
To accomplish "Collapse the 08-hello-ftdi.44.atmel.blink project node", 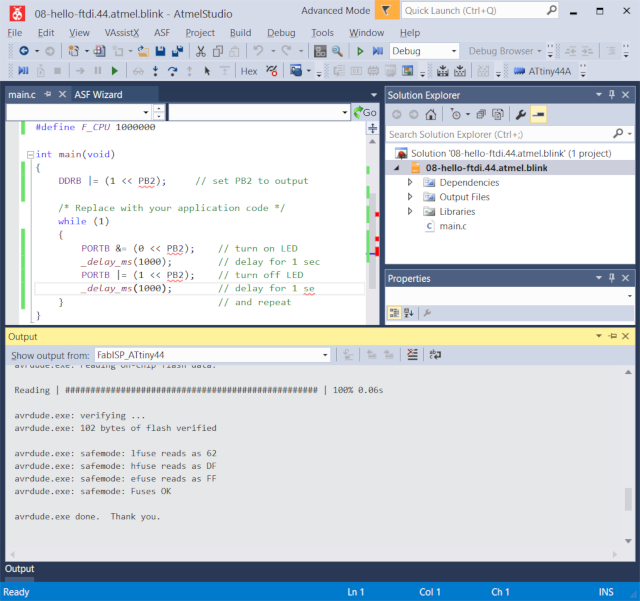I will click(396, 168).
